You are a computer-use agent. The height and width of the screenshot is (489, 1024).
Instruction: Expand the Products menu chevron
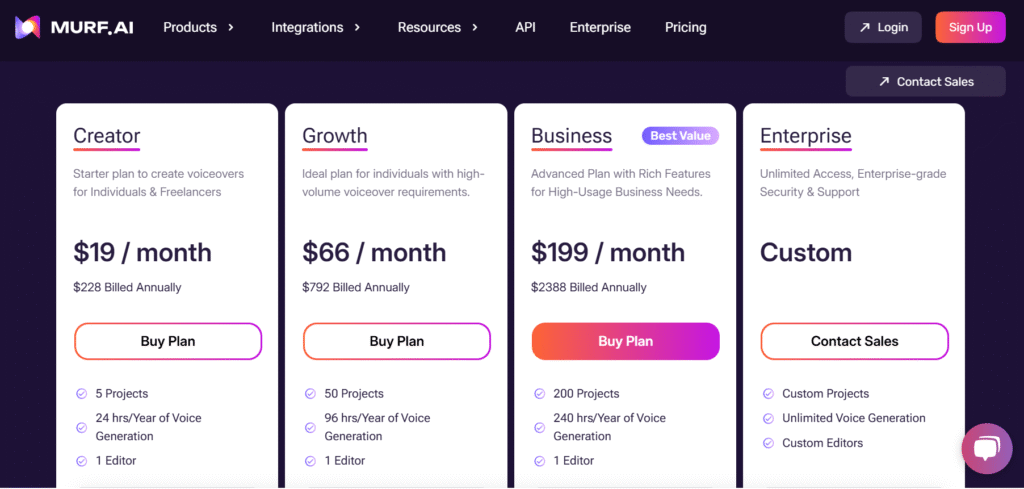click(231, 27)
